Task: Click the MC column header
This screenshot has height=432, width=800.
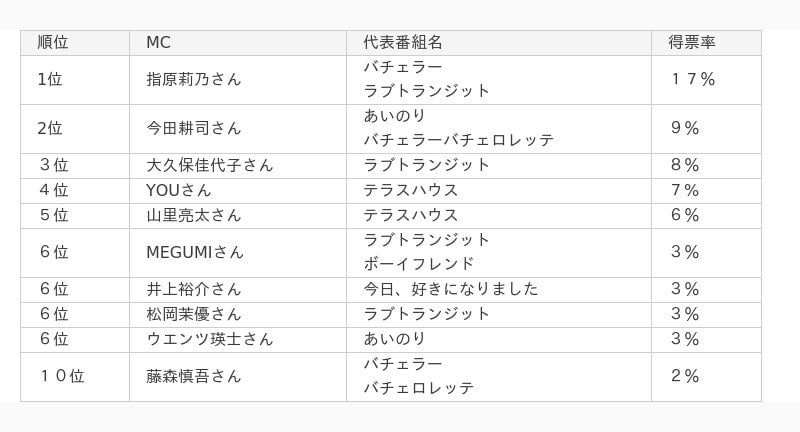Action: 238,43
